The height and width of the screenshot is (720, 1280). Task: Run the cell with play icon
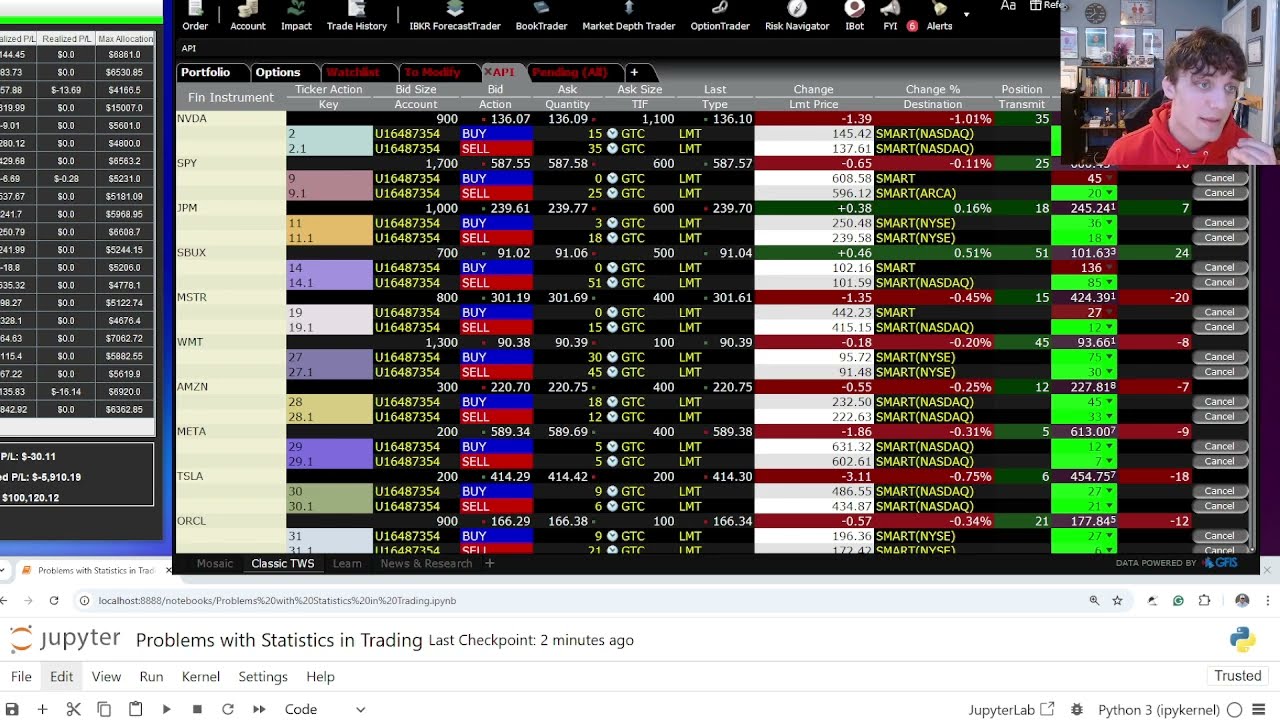click(166, 709)
